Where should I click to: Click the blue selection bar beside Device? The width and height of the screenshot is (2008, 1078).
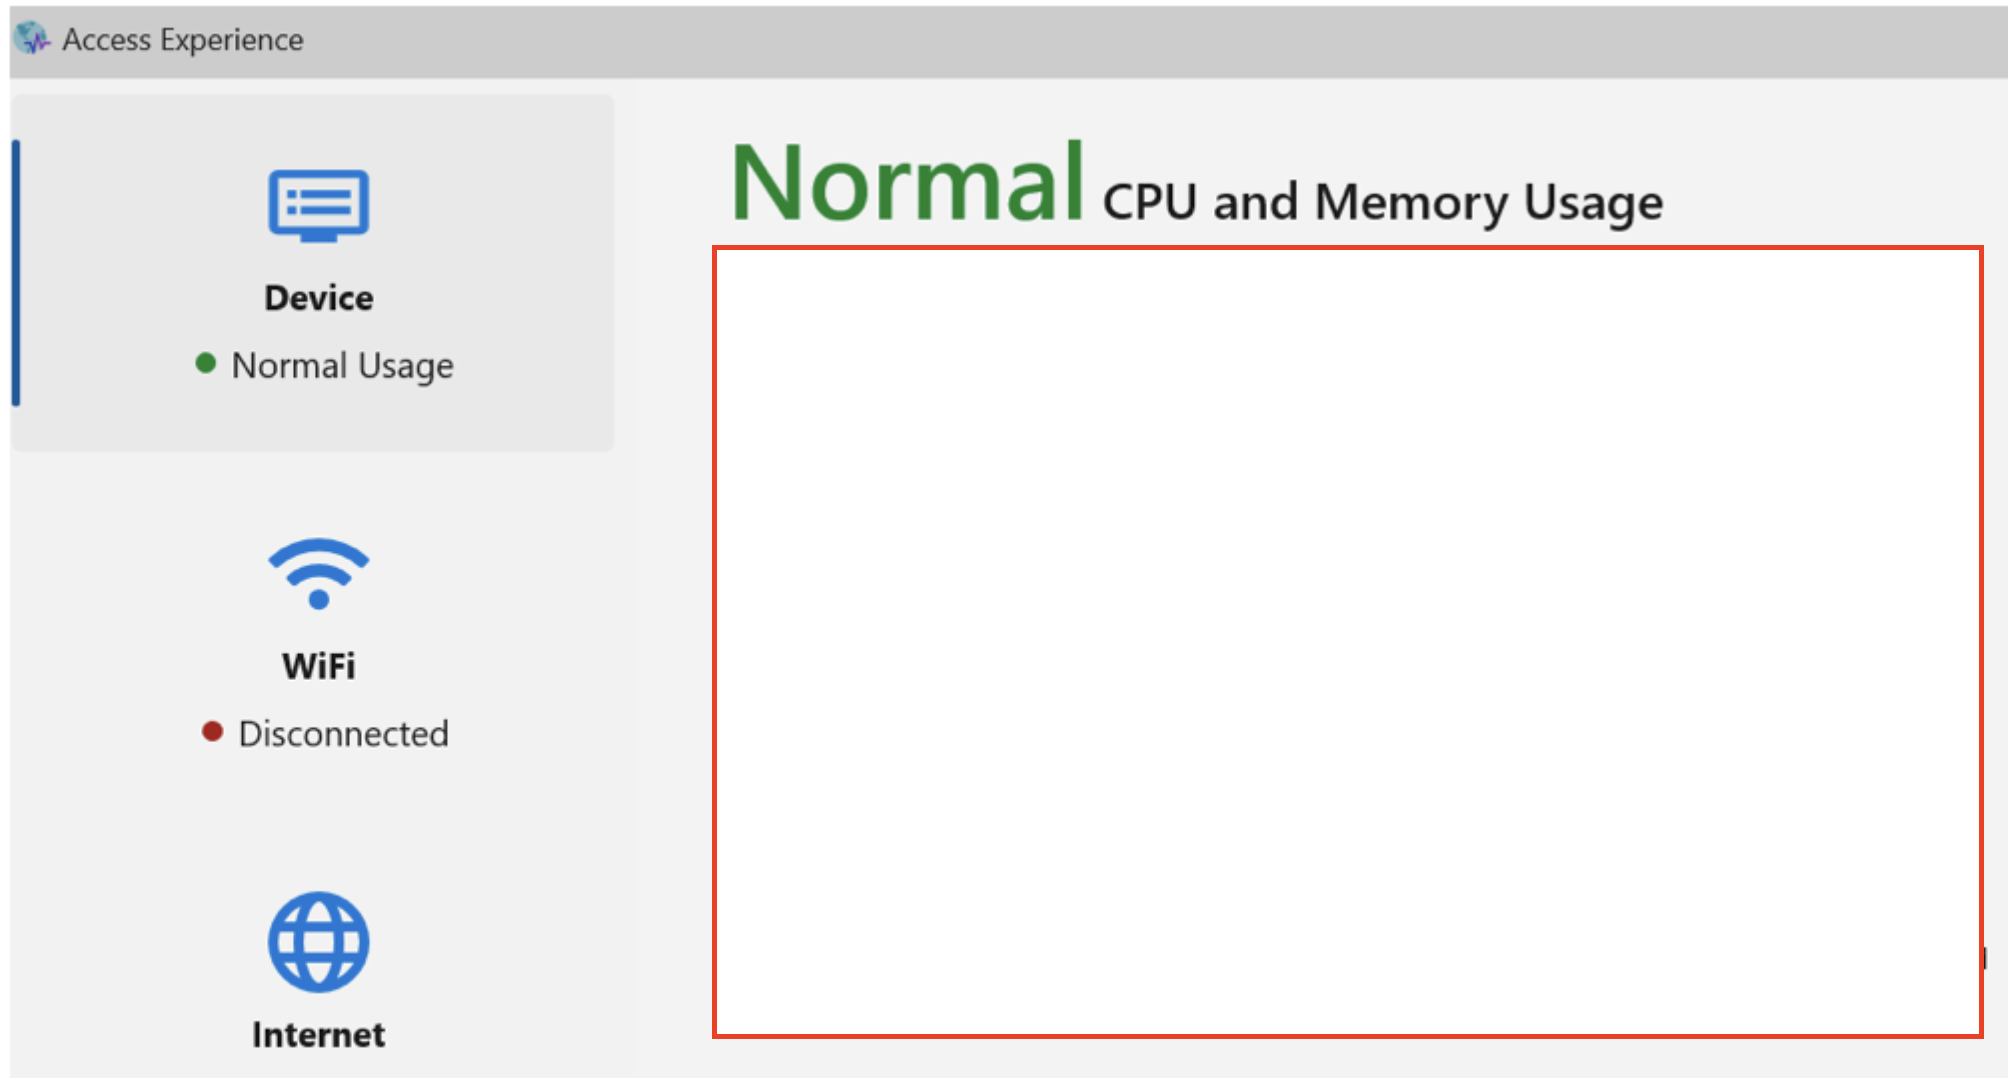point(16,270)
